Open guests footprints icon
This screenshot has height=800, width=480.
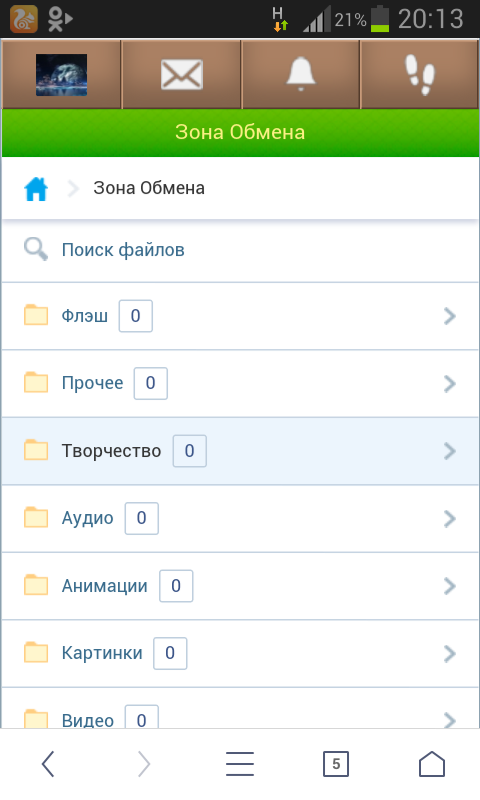click(420, 75)
